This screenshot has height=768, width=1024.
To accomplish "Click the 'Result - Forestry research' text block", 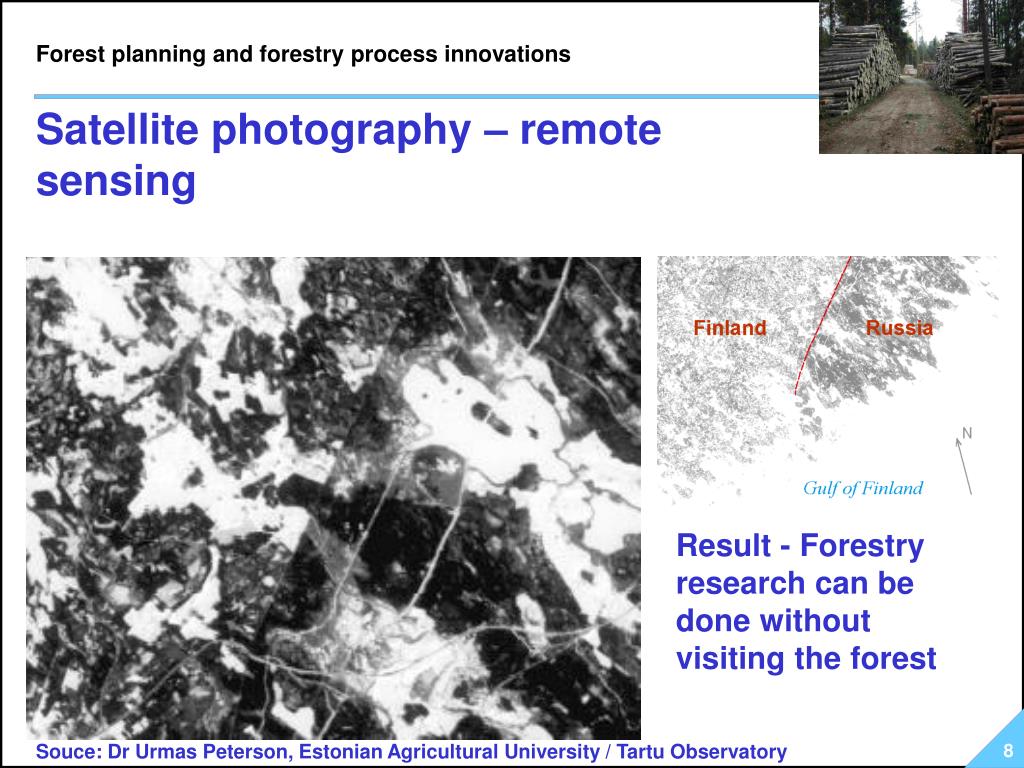I will [806, 602].
